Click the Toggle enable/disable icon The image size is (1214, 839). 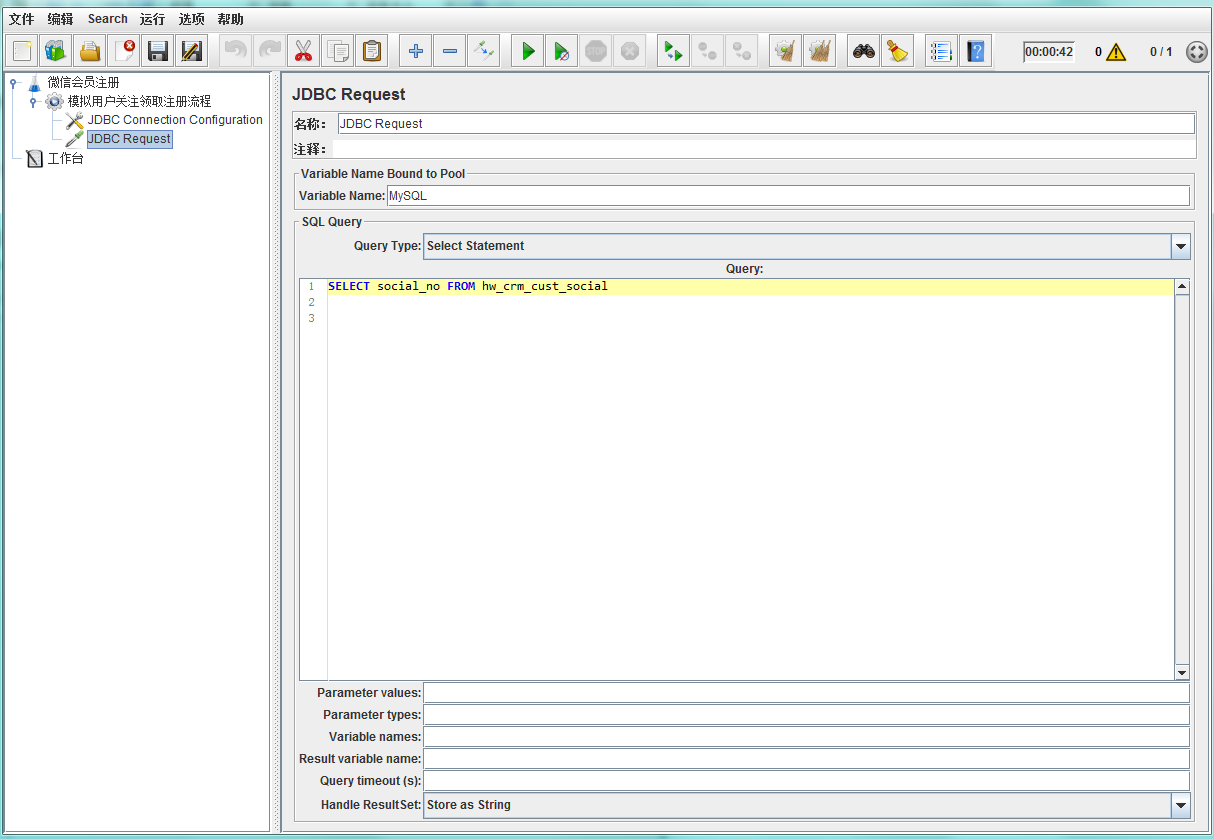tap(484, 51)
